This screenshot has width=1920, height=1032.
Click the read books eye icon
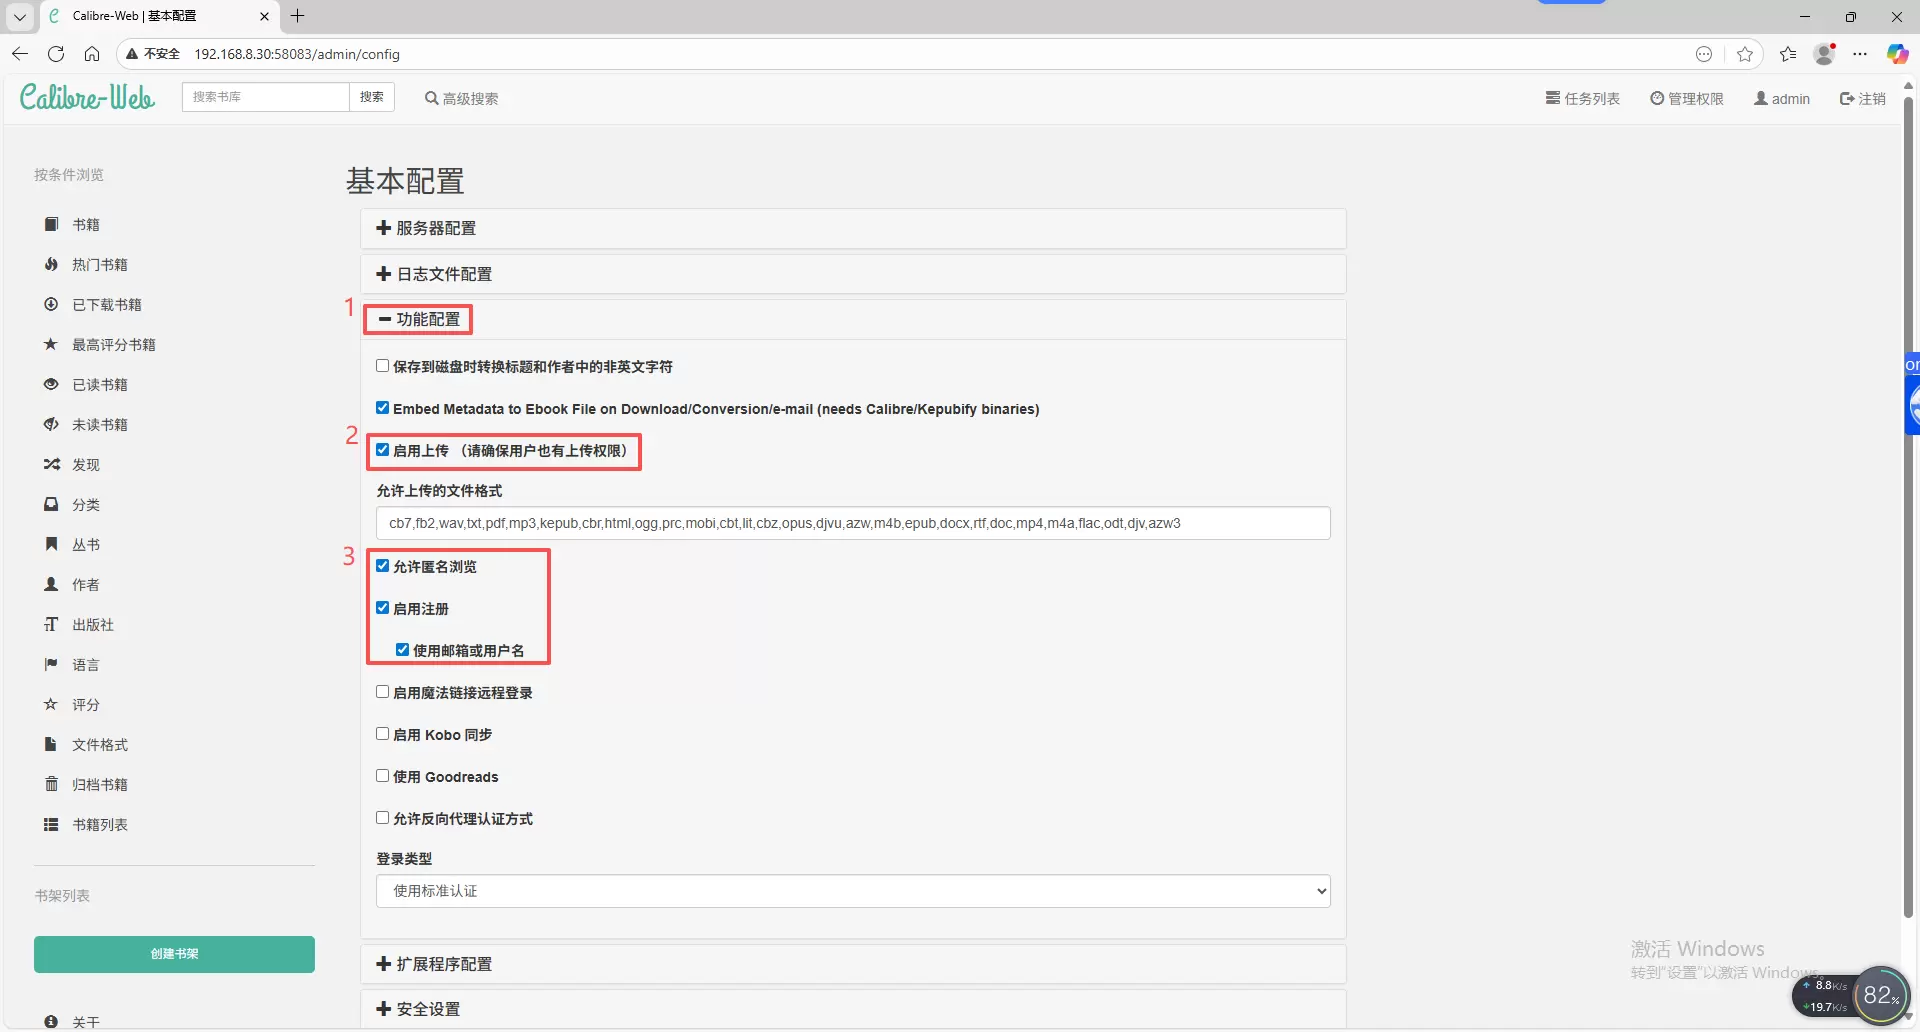pyautogui.click(x=51, y=385)
